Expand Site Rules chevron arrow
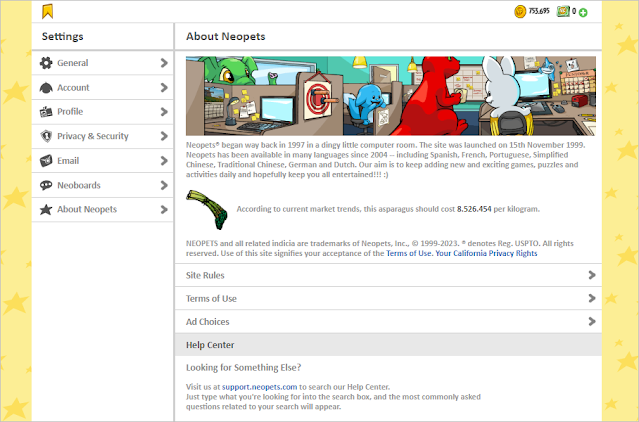639x422 pixels. click(x=592, y=275)
